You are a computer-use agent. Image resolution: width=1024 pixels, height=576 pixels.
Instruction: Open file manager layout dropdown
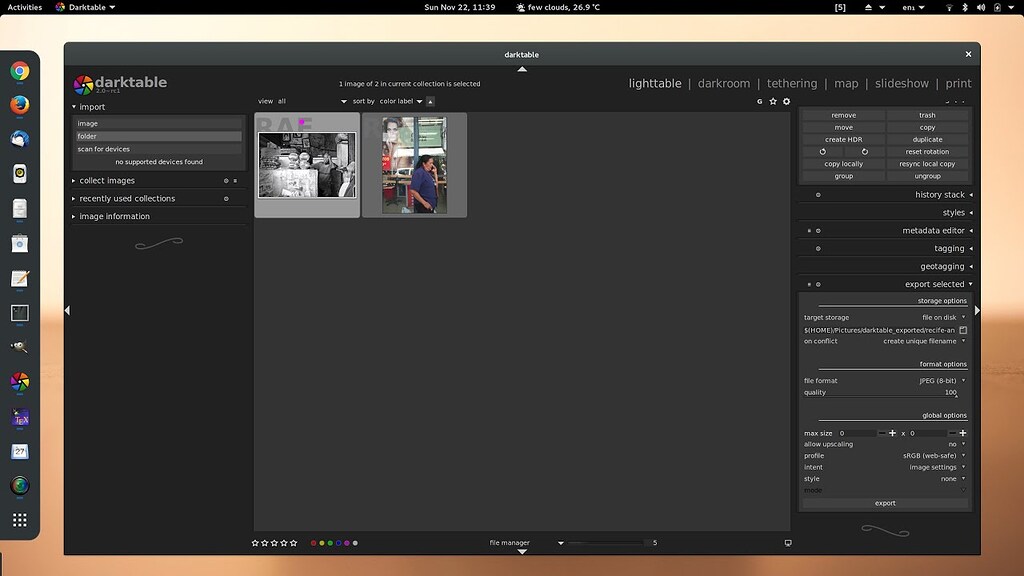526,543
